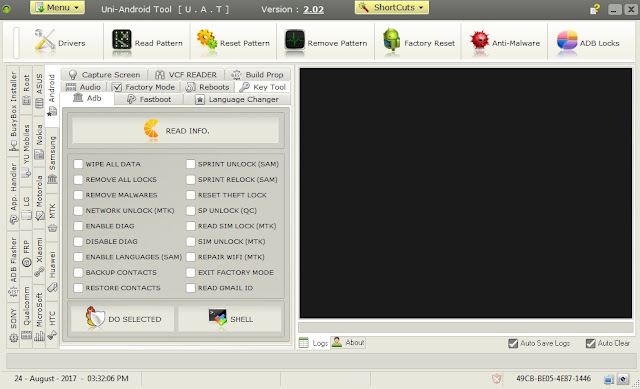Open the Nokia side tab
This screenshot has height=389, width=640.
tap(39, 141)
